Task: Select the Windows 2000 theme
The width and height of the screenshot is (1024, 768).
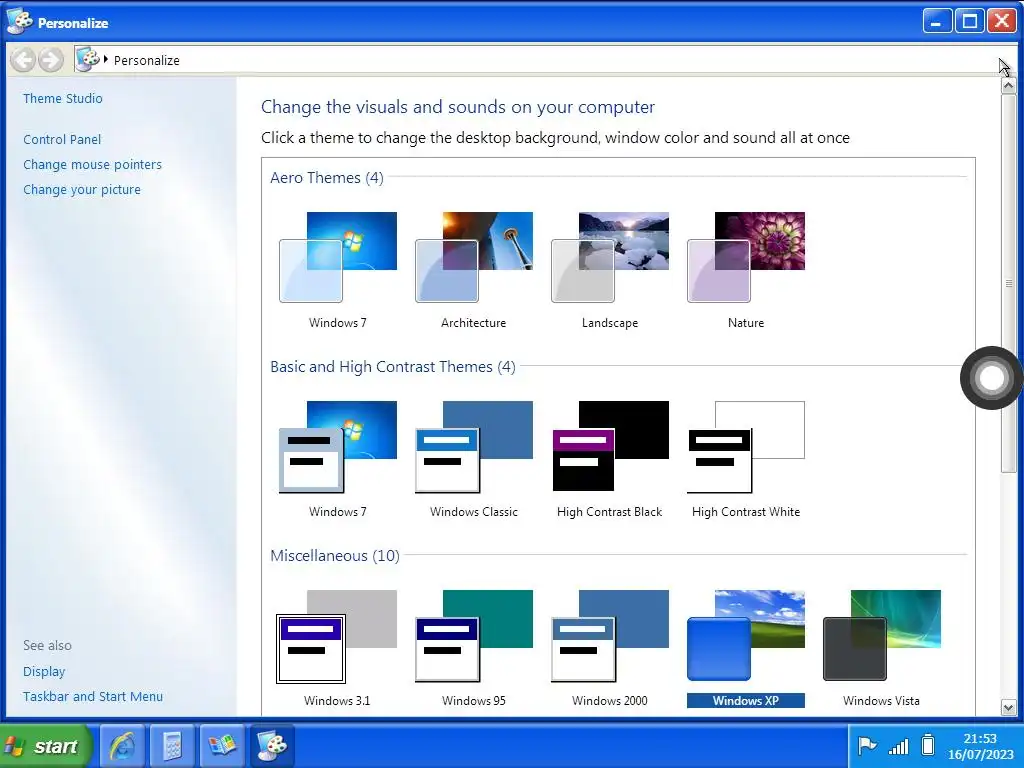Action: point(610,636)
